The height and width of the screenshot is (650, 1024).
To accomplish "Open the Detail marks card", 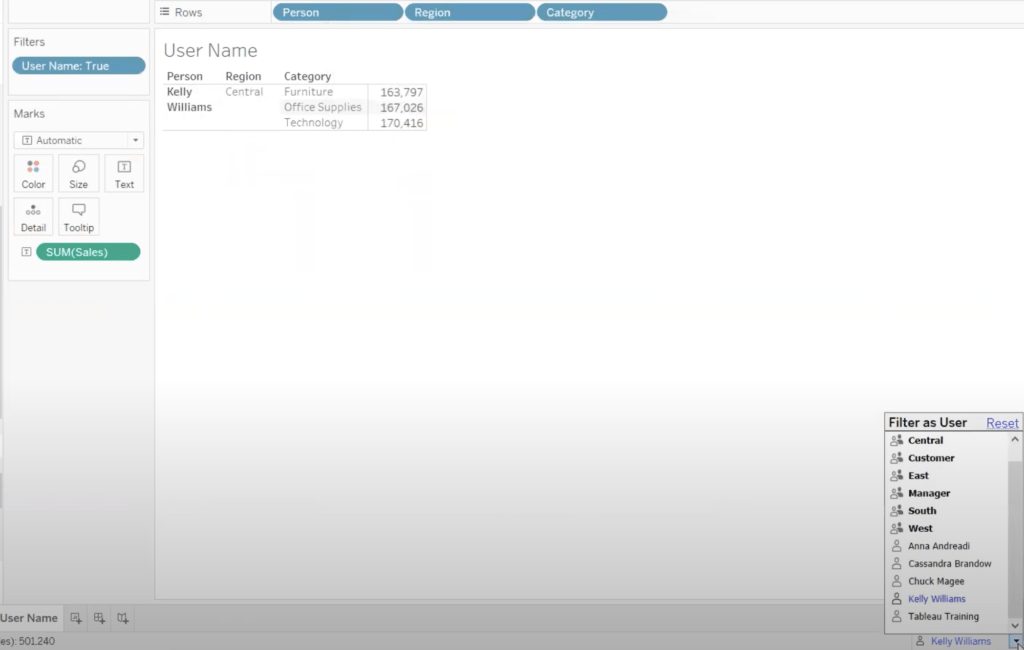I will click(34, 216).
